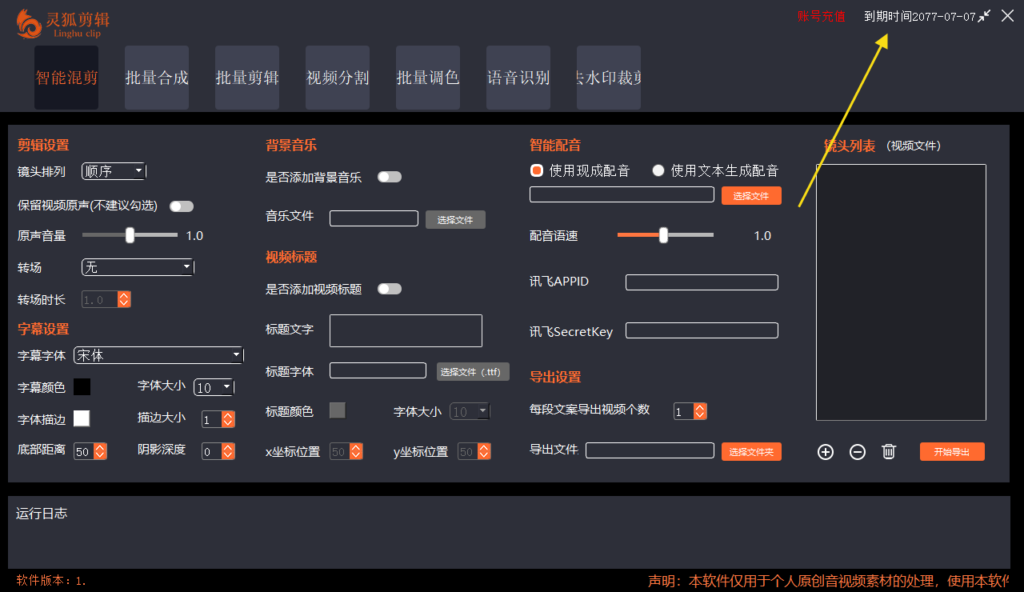The image size is (1024, 592).
Task: Add a video file with the plus icon
Action: 825,452
